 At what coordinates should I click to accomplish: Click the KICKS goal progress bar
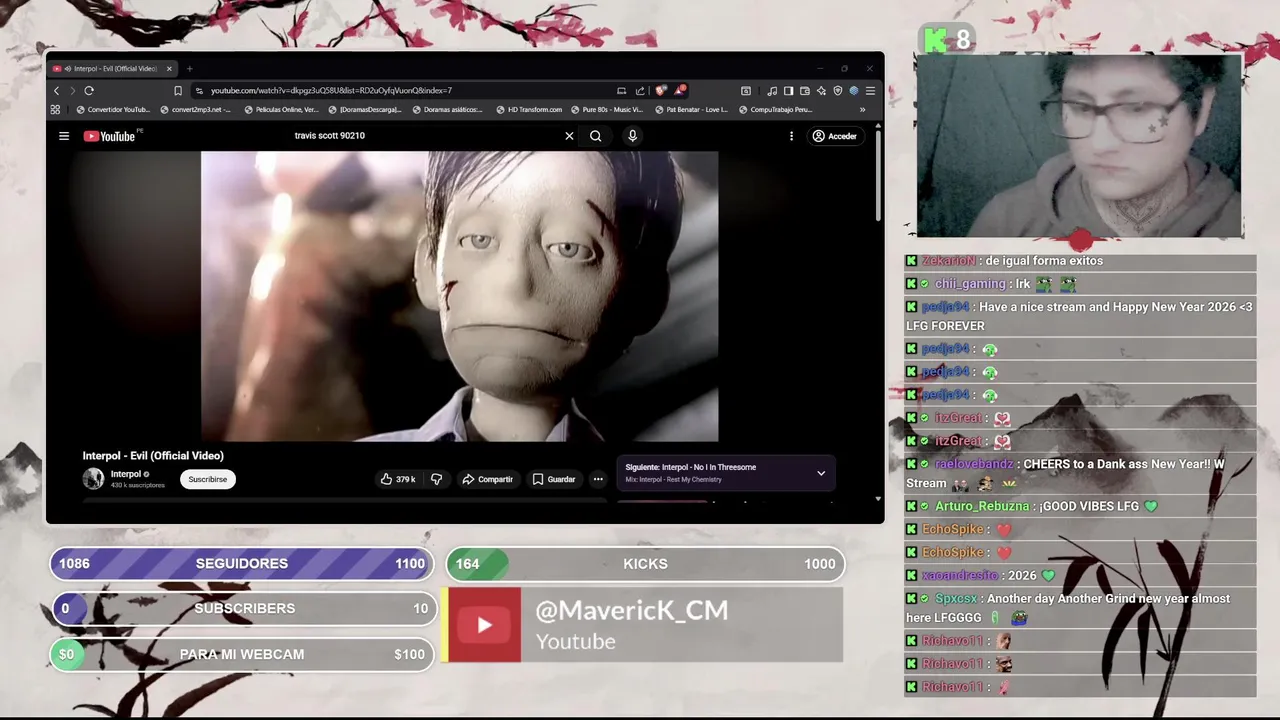(x=645, y=564)
